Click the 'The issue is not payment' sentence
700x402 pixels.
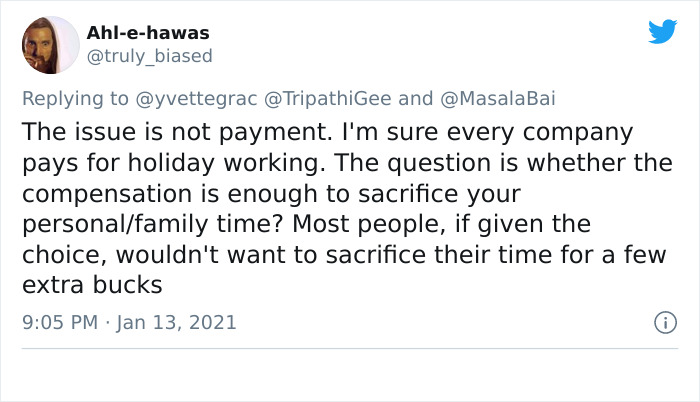pyautogui.click(x=177, y=132)
